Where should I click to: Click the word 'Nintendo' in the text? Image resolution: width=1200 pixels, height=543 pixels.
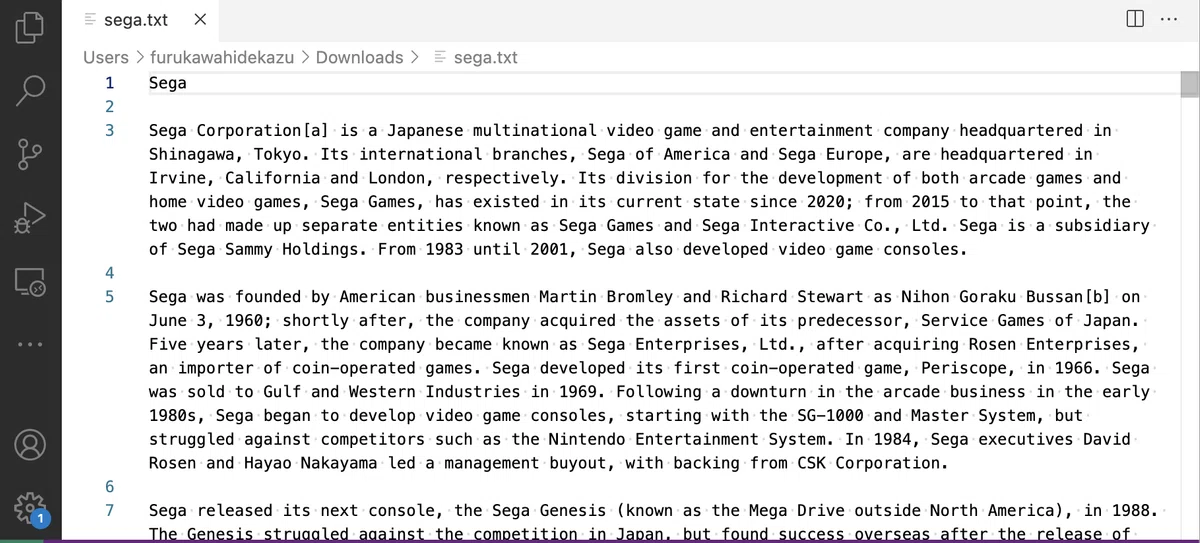pyautogui.click(x=588, y=439)
